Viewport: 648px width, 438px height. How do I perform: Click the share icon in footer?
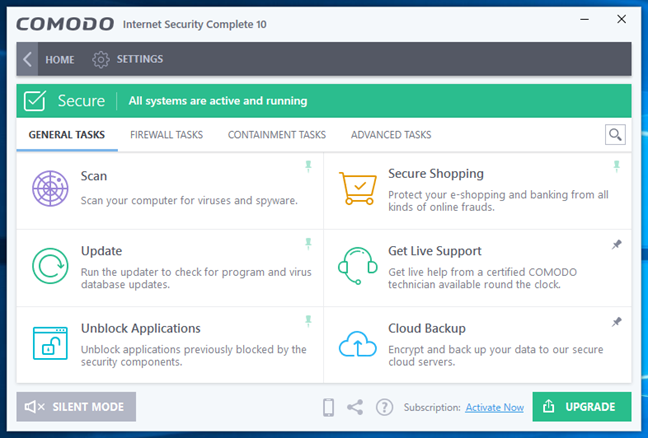pos(355,407)
